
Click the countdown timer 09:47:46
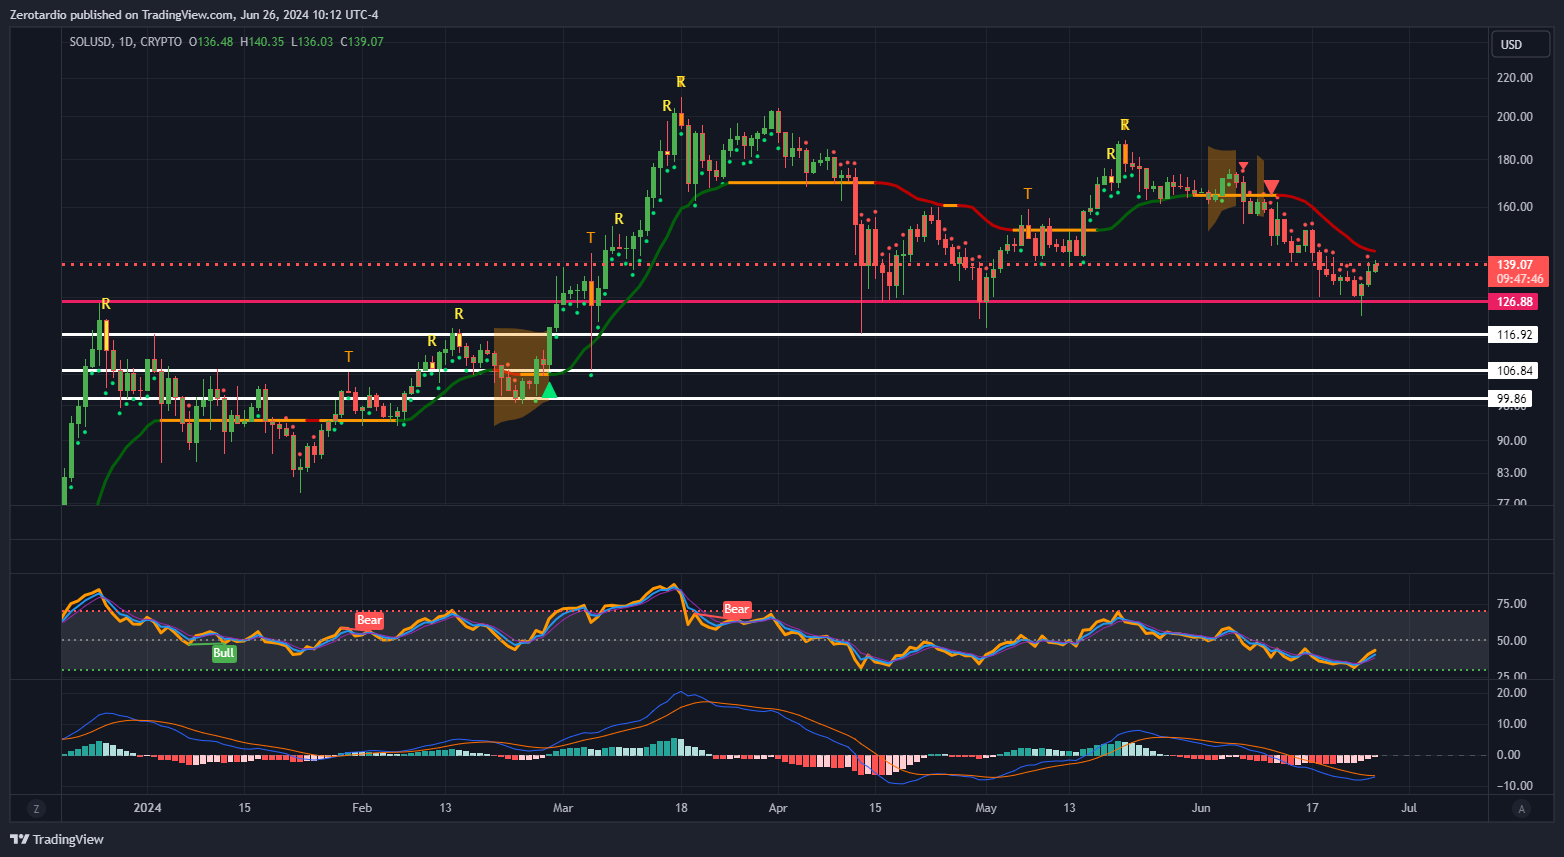(1520, 279)
